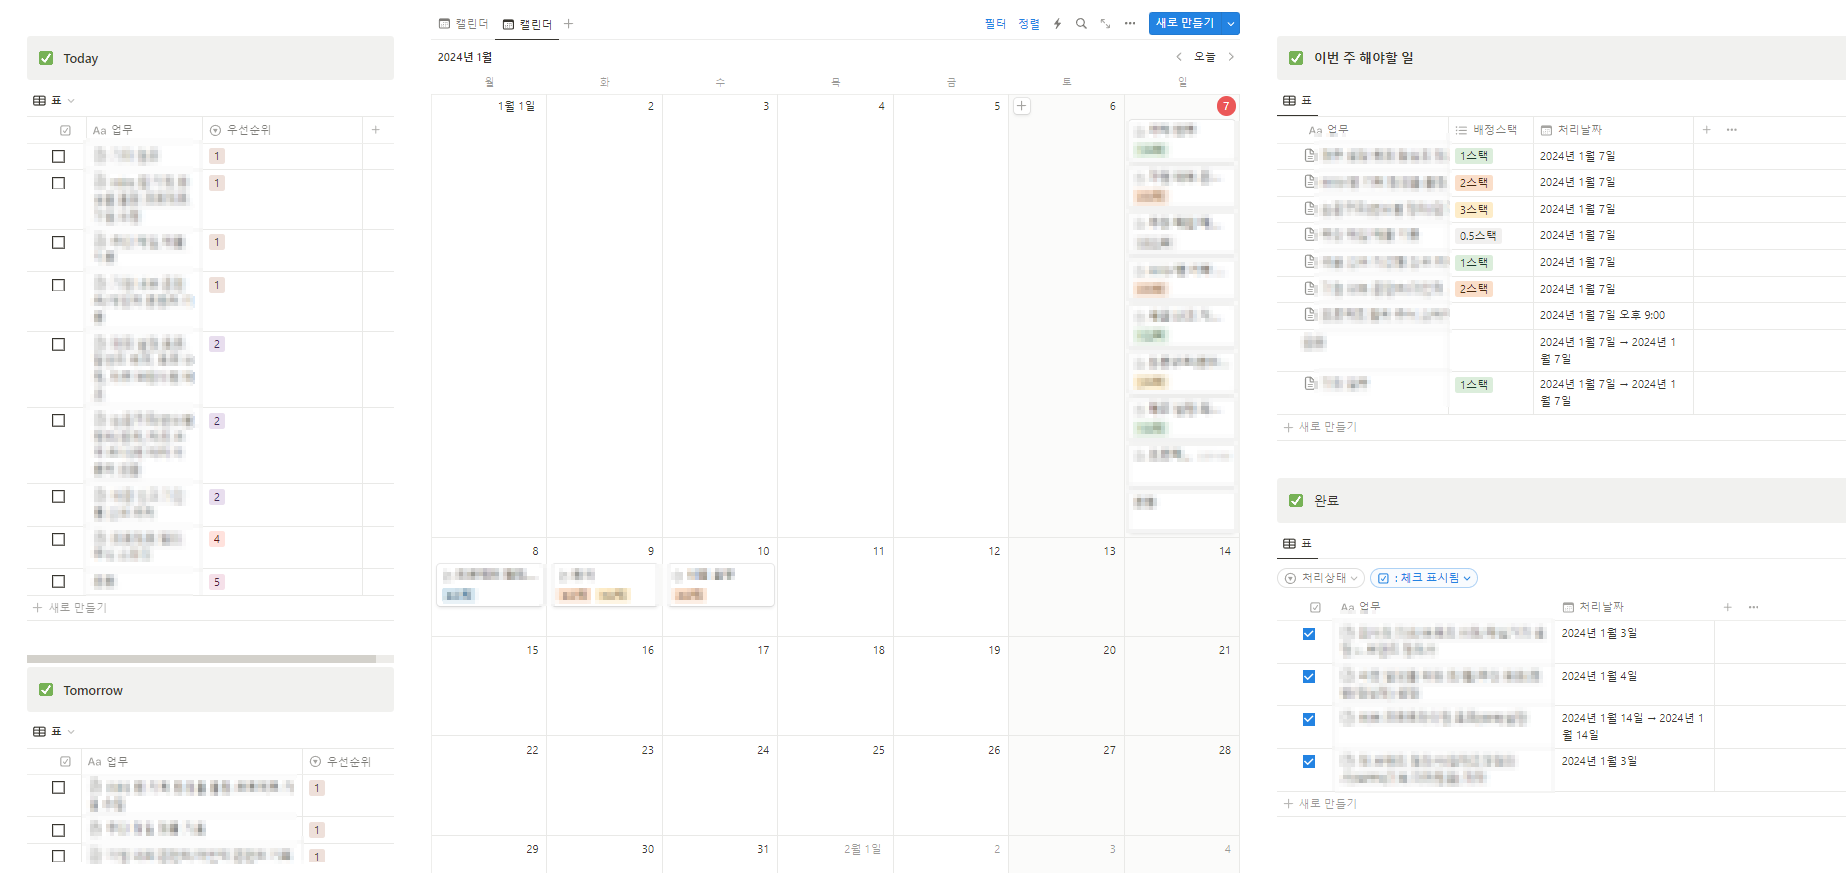The image size is (1846, 873).
Task: Open 우선순위 column header in Tomorrow table
Action: 340,762
